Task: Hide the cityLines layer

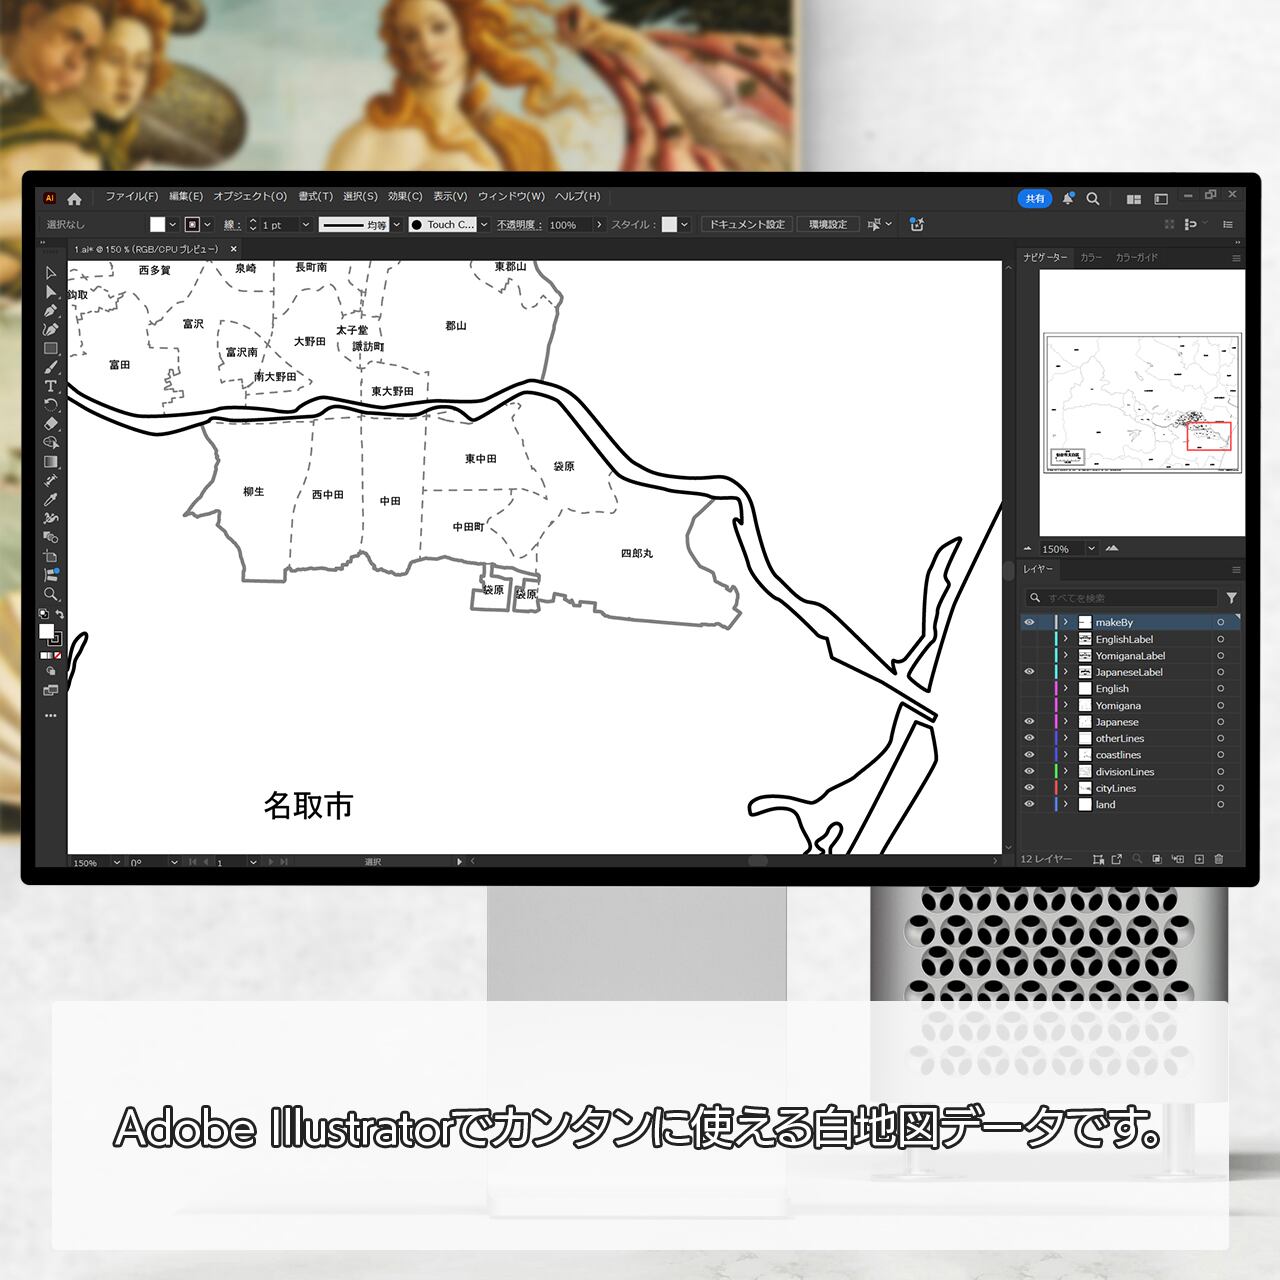Action: click(x=1029, y=788)
